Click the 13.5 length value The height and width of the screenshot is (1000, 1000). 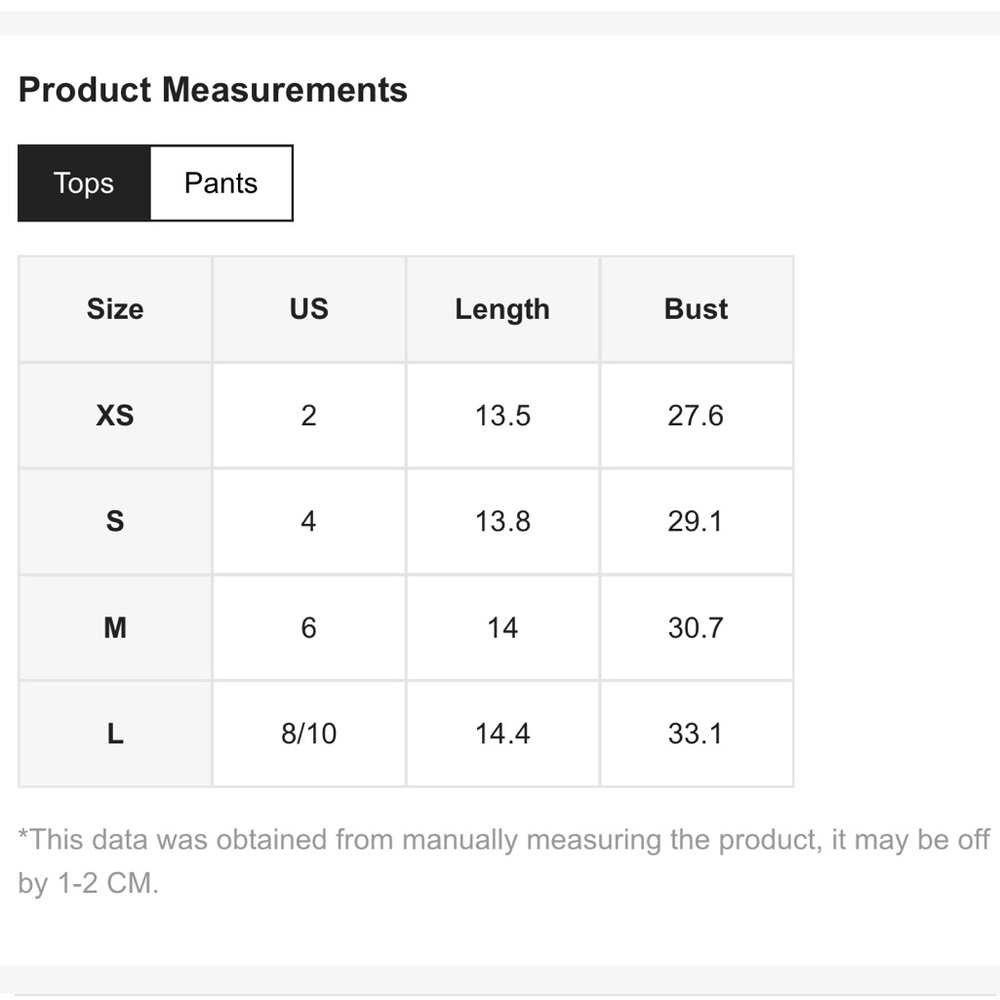tap(503, 416)
